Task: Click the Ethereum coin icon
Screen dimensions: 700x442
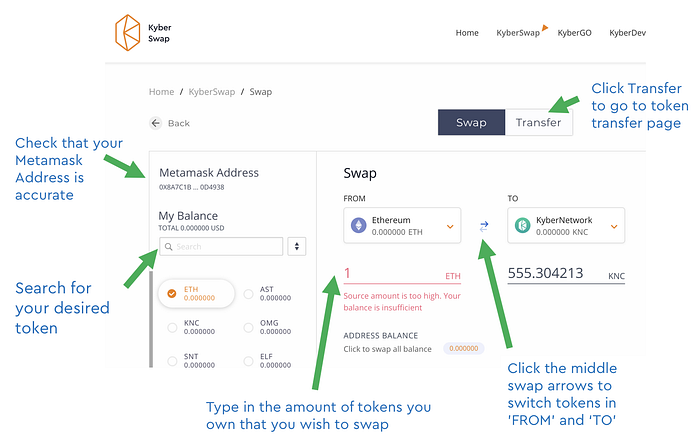Action: tap(358, 225)
